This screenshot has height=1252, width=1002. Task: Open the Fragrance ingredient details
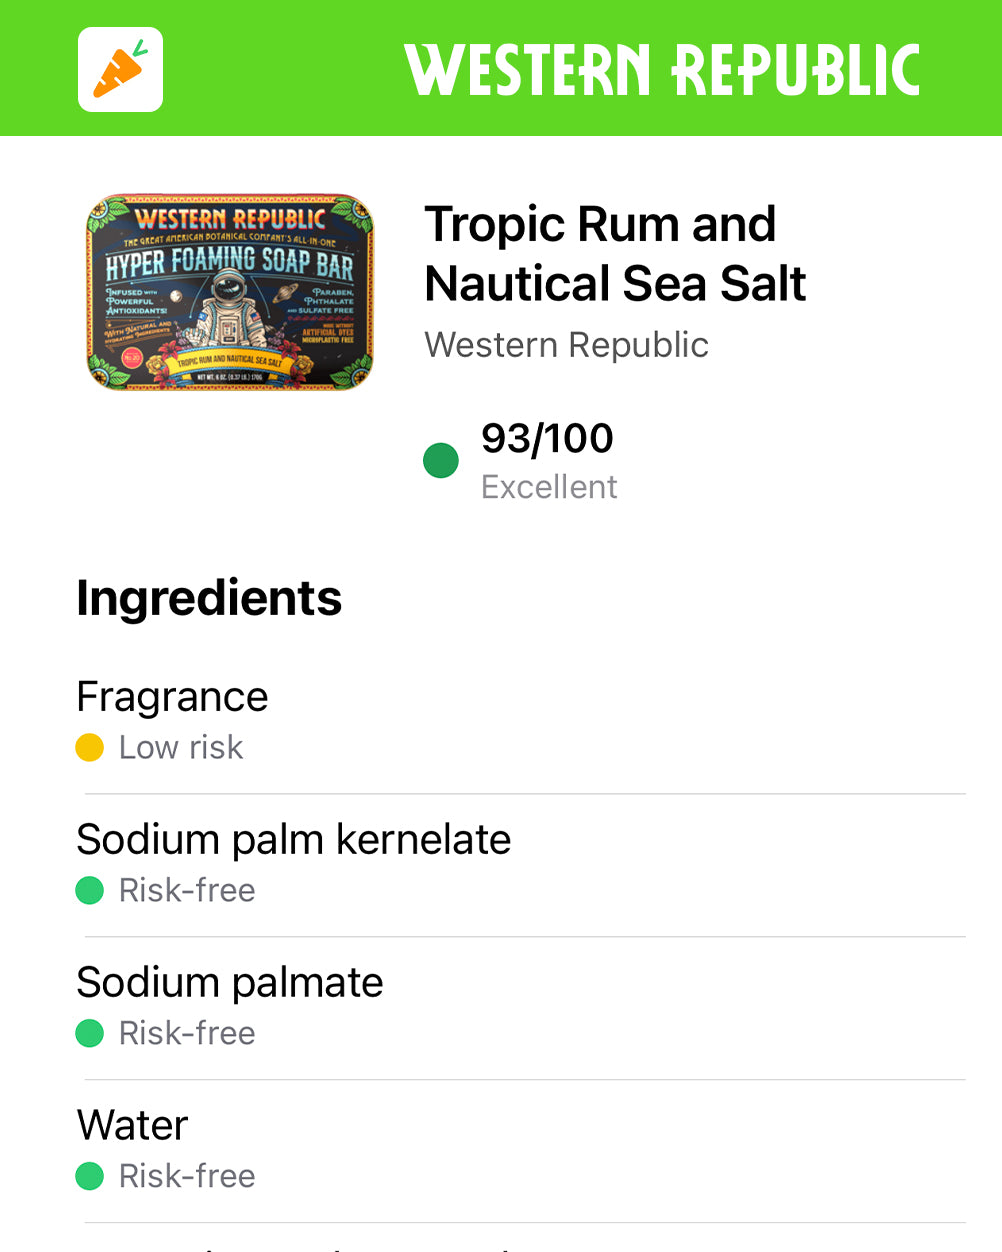click(x=521, y=722)
